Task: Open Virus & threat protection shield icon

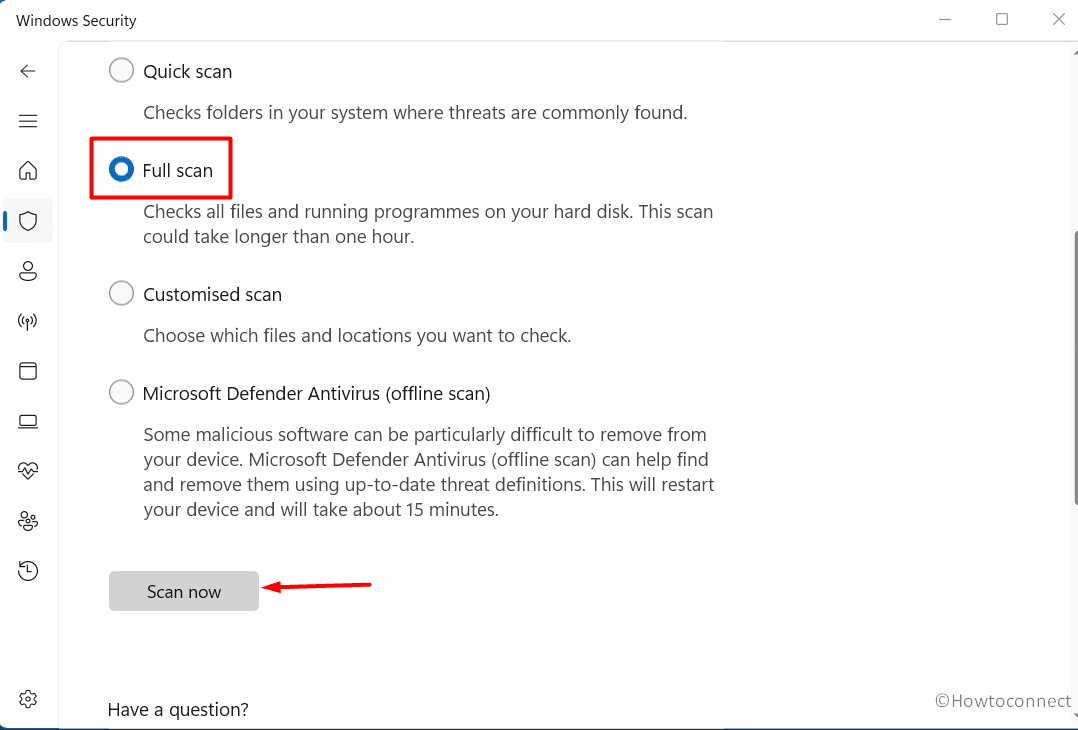Action: pos(28,221)
